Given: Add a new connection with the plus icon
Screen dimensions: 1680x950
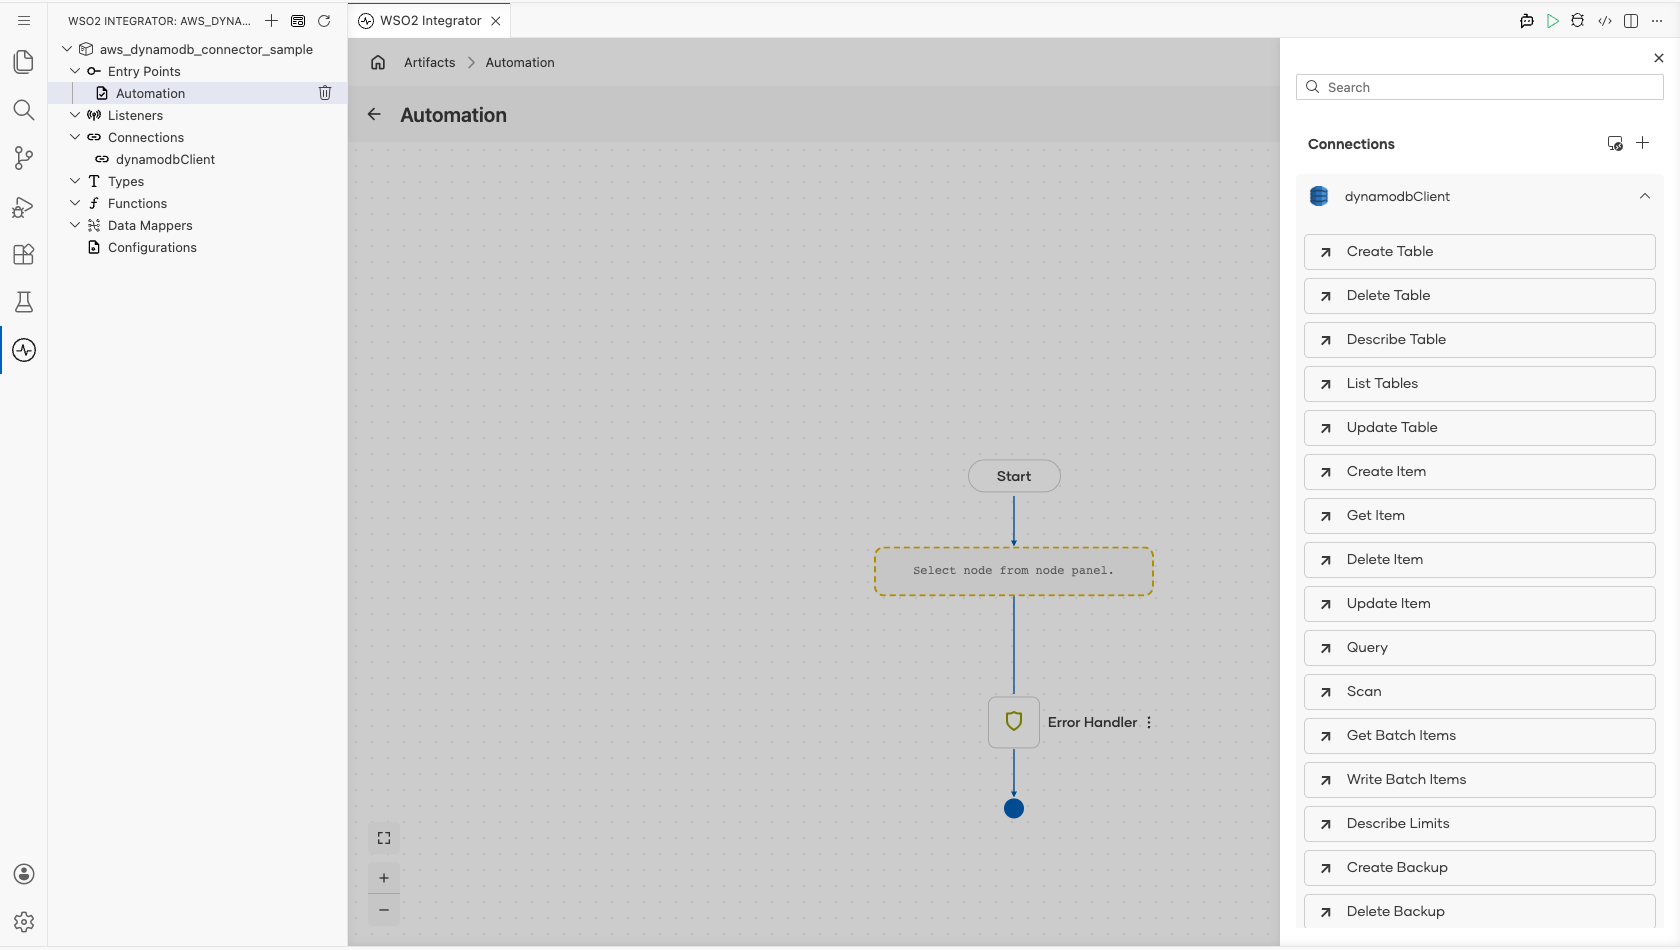Looking at the screenshot, I should [x=1642, y=143].
